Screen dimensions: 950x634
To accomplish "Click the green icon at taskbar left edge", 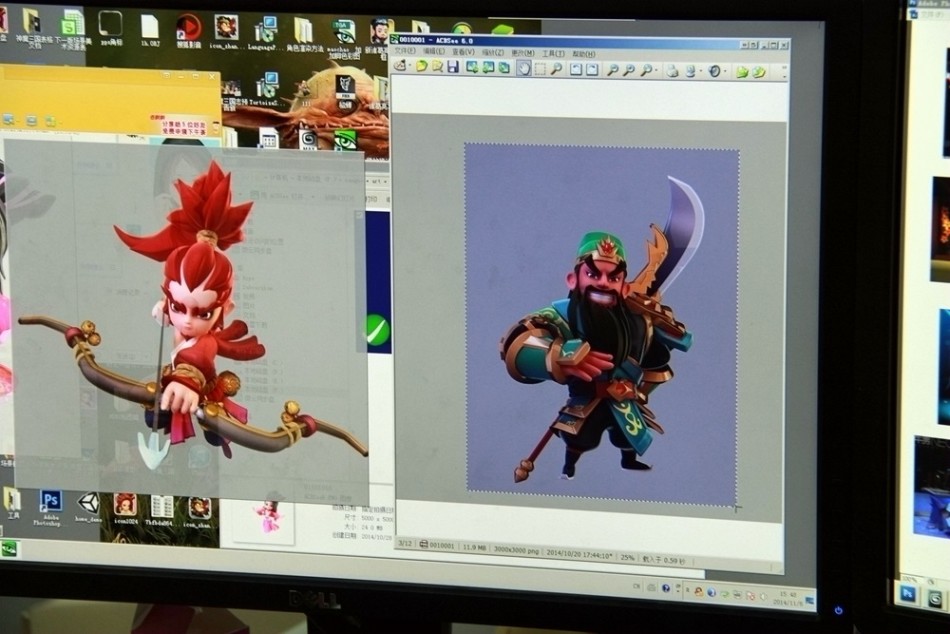I will coord(8,549).
